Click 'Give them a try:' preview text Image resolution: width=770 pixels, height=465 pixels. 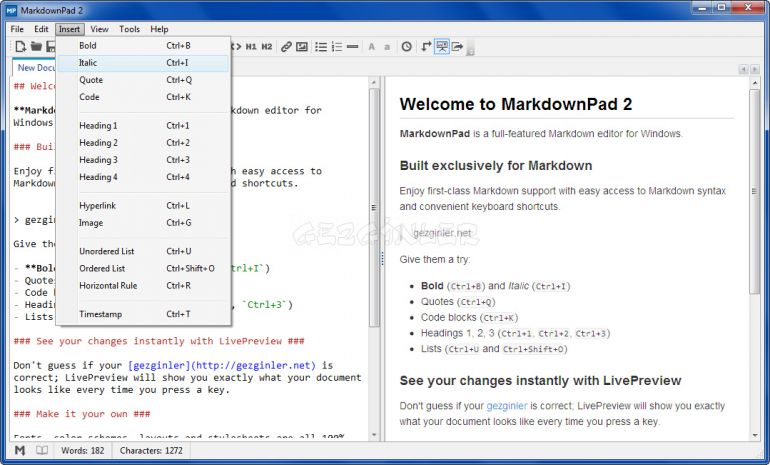pos(435,260)
